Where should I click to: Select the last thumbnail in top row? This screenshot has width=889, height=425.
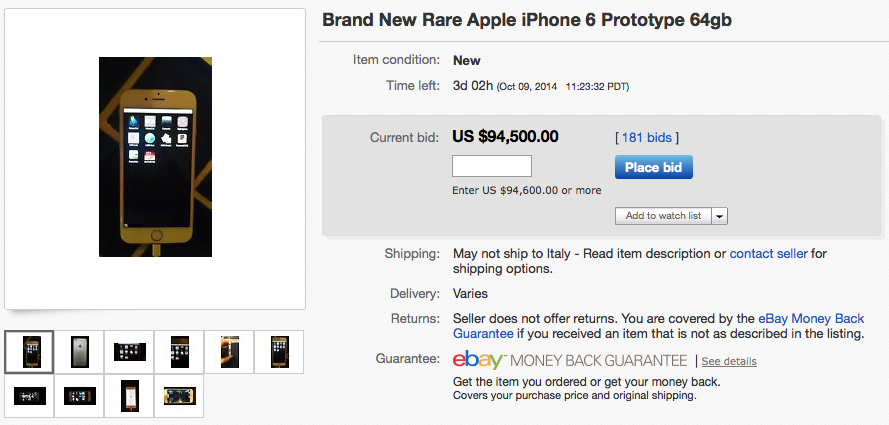tap(279, 352)
